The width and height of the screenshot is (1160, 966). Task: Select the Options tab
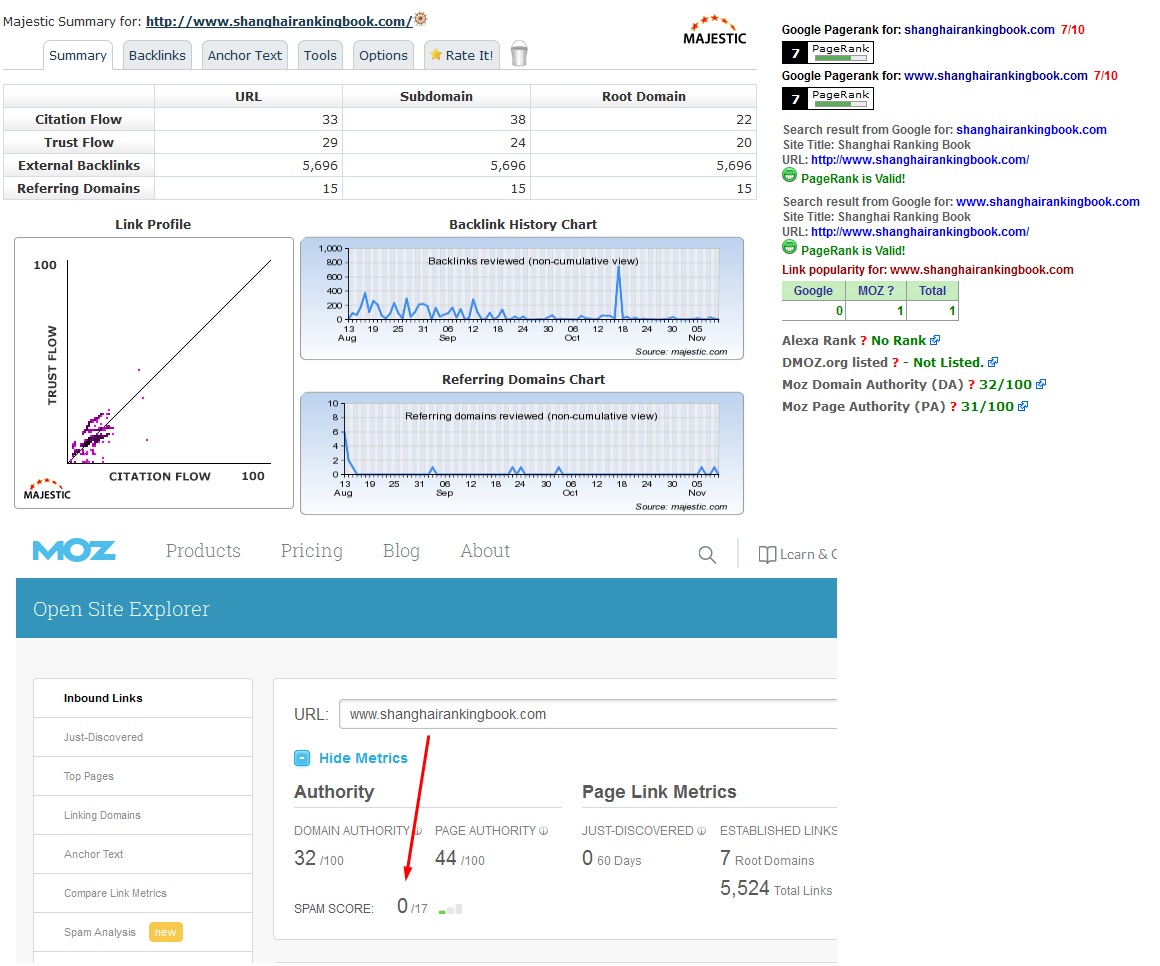click(x=383, y=55)
